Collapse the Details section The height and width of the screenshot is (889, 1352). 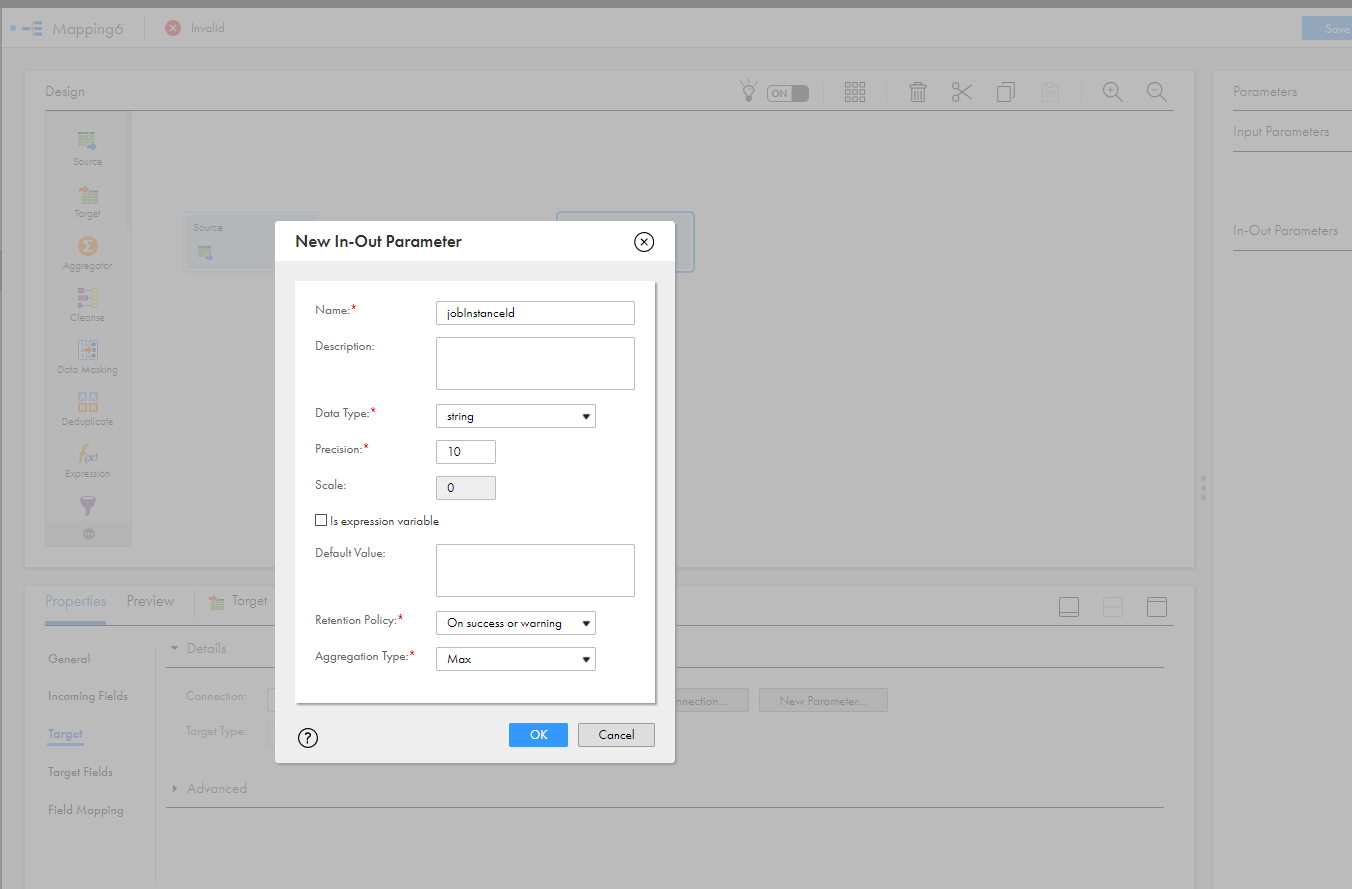[x=174, y=648]
